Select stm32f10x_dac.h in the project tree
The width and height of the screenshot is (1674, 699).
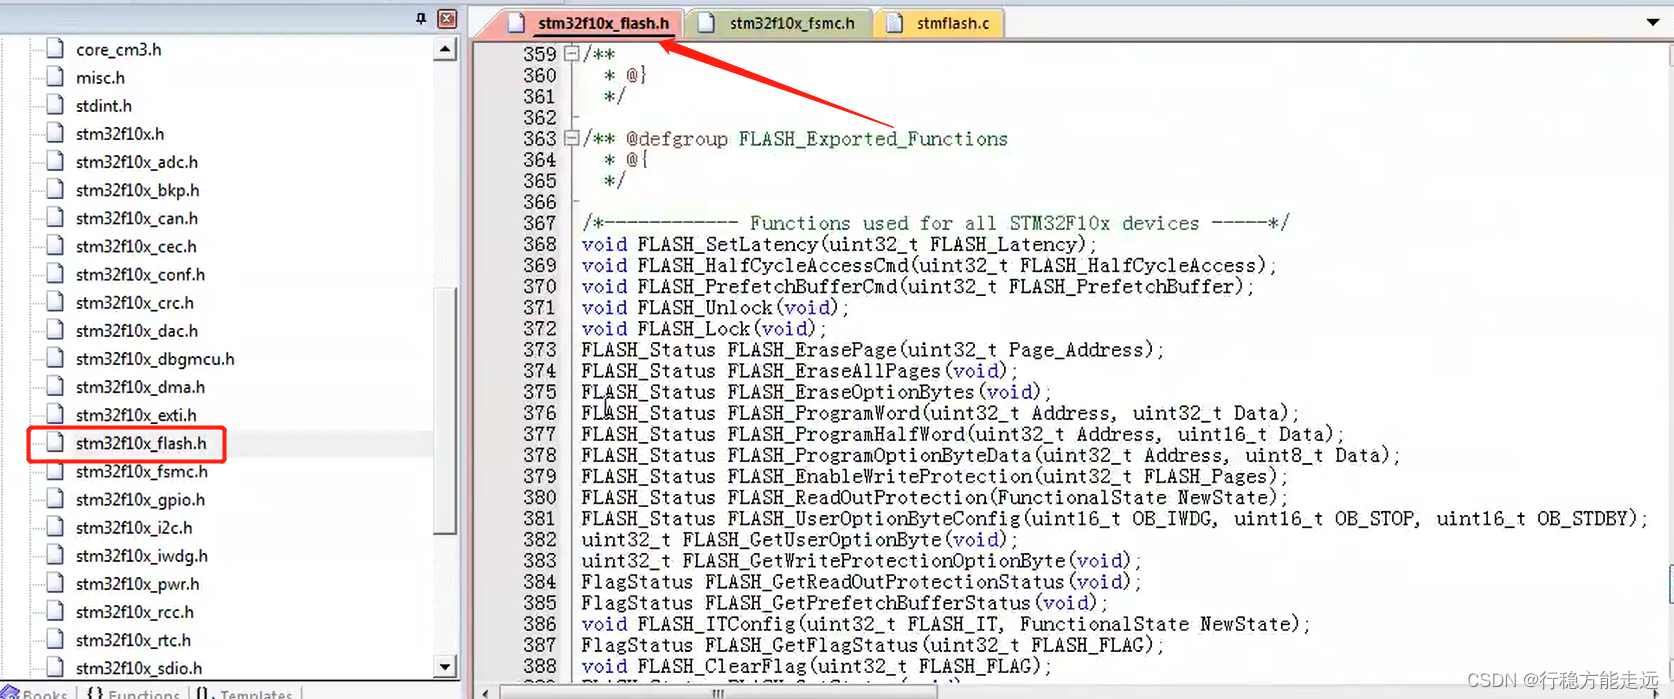(137, 330)
